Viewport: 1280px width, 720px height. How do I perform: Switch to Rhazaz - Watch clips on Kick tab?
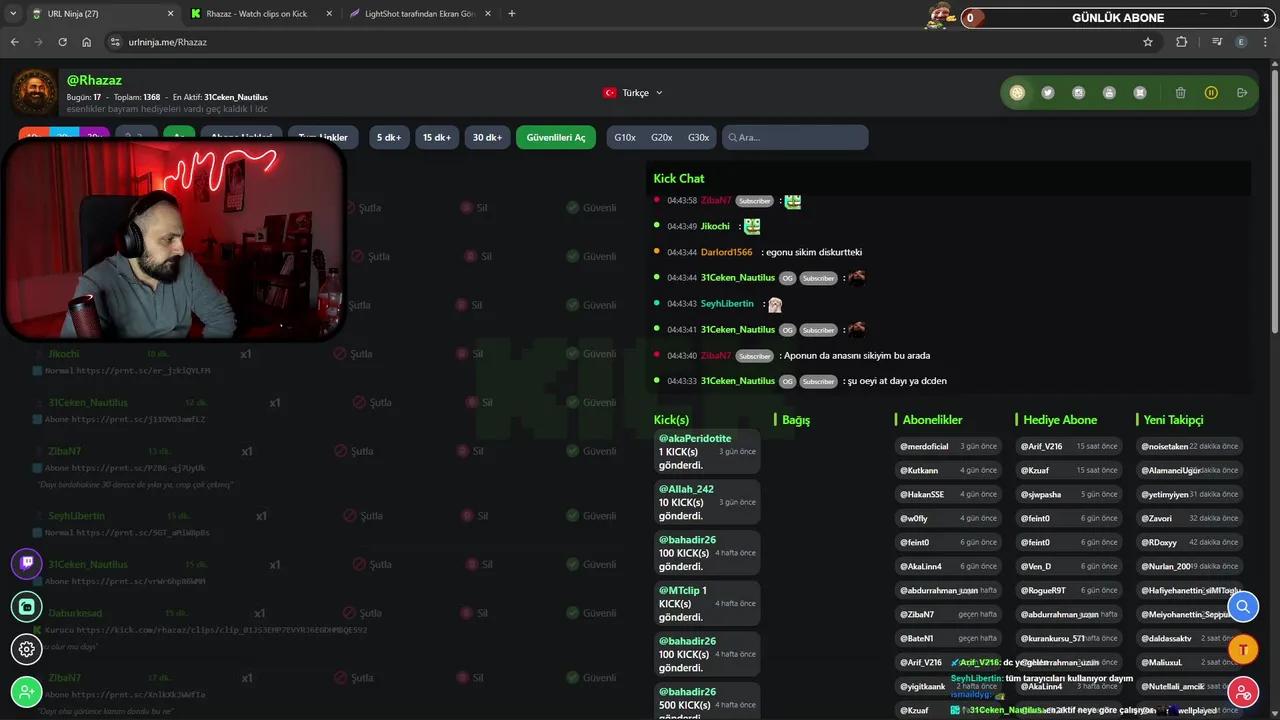coord(258,14)
